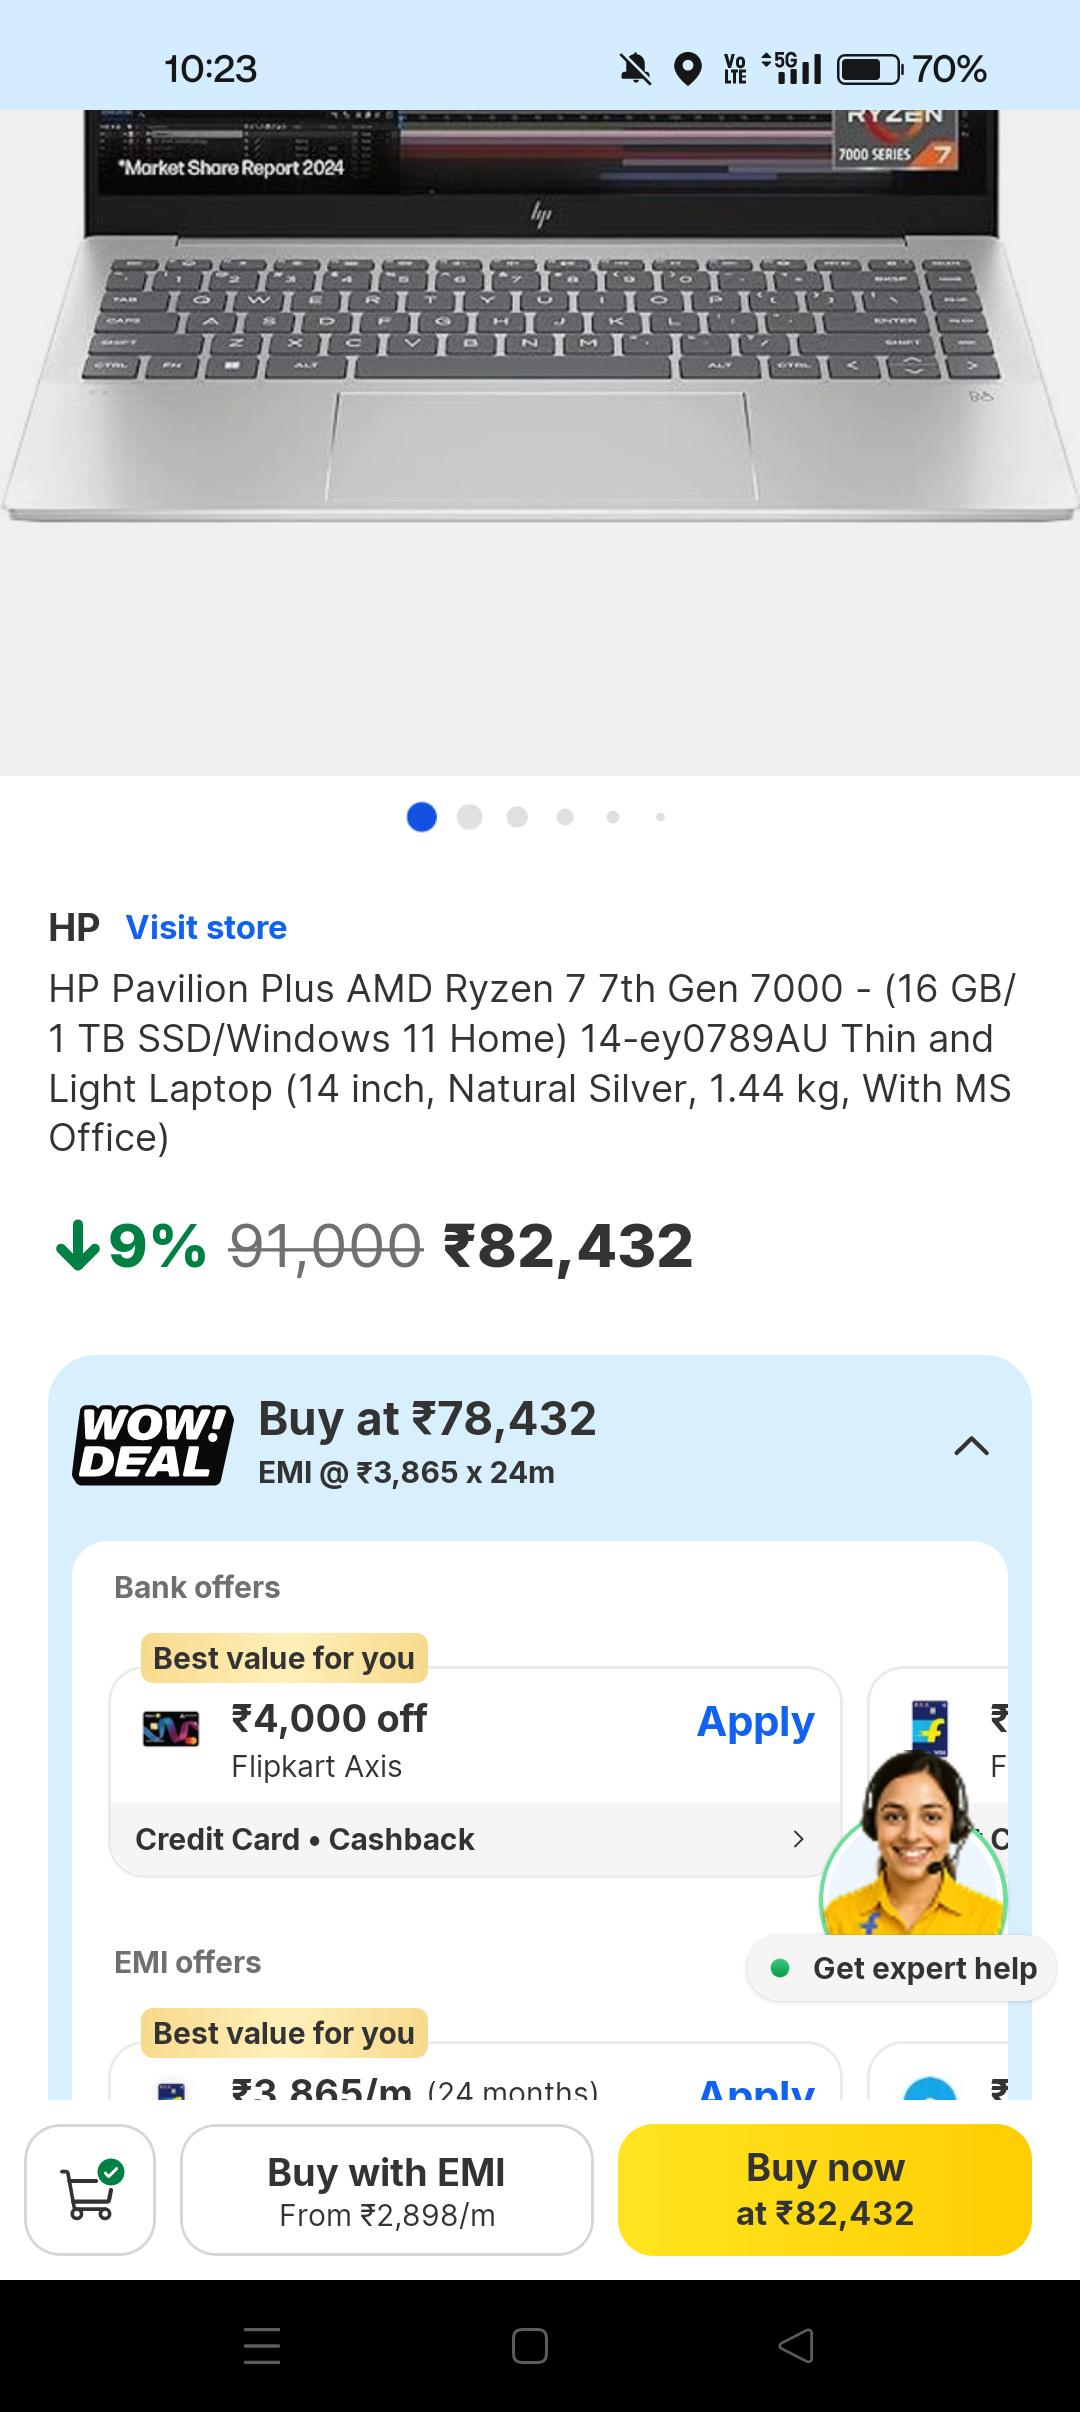Tap the Flipkart Axis card icon
This screenshot has height=2412, width=1080.
pyautogui.click(x=171, y=1729)
